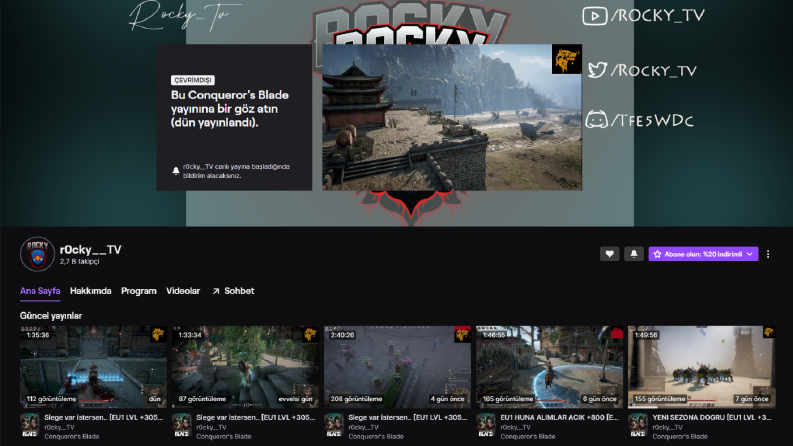Open the three-dot more options menu

pyautogui.click(x=768, y=254)
